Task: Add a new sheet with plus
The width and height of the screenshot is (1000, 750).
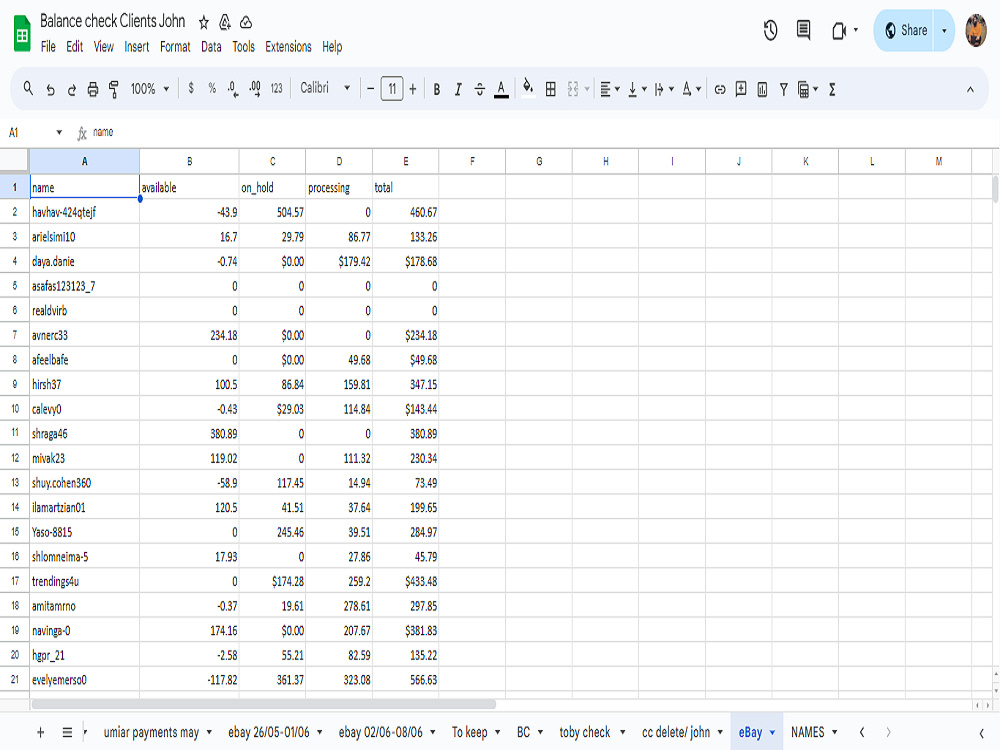Action: [40, 732]
